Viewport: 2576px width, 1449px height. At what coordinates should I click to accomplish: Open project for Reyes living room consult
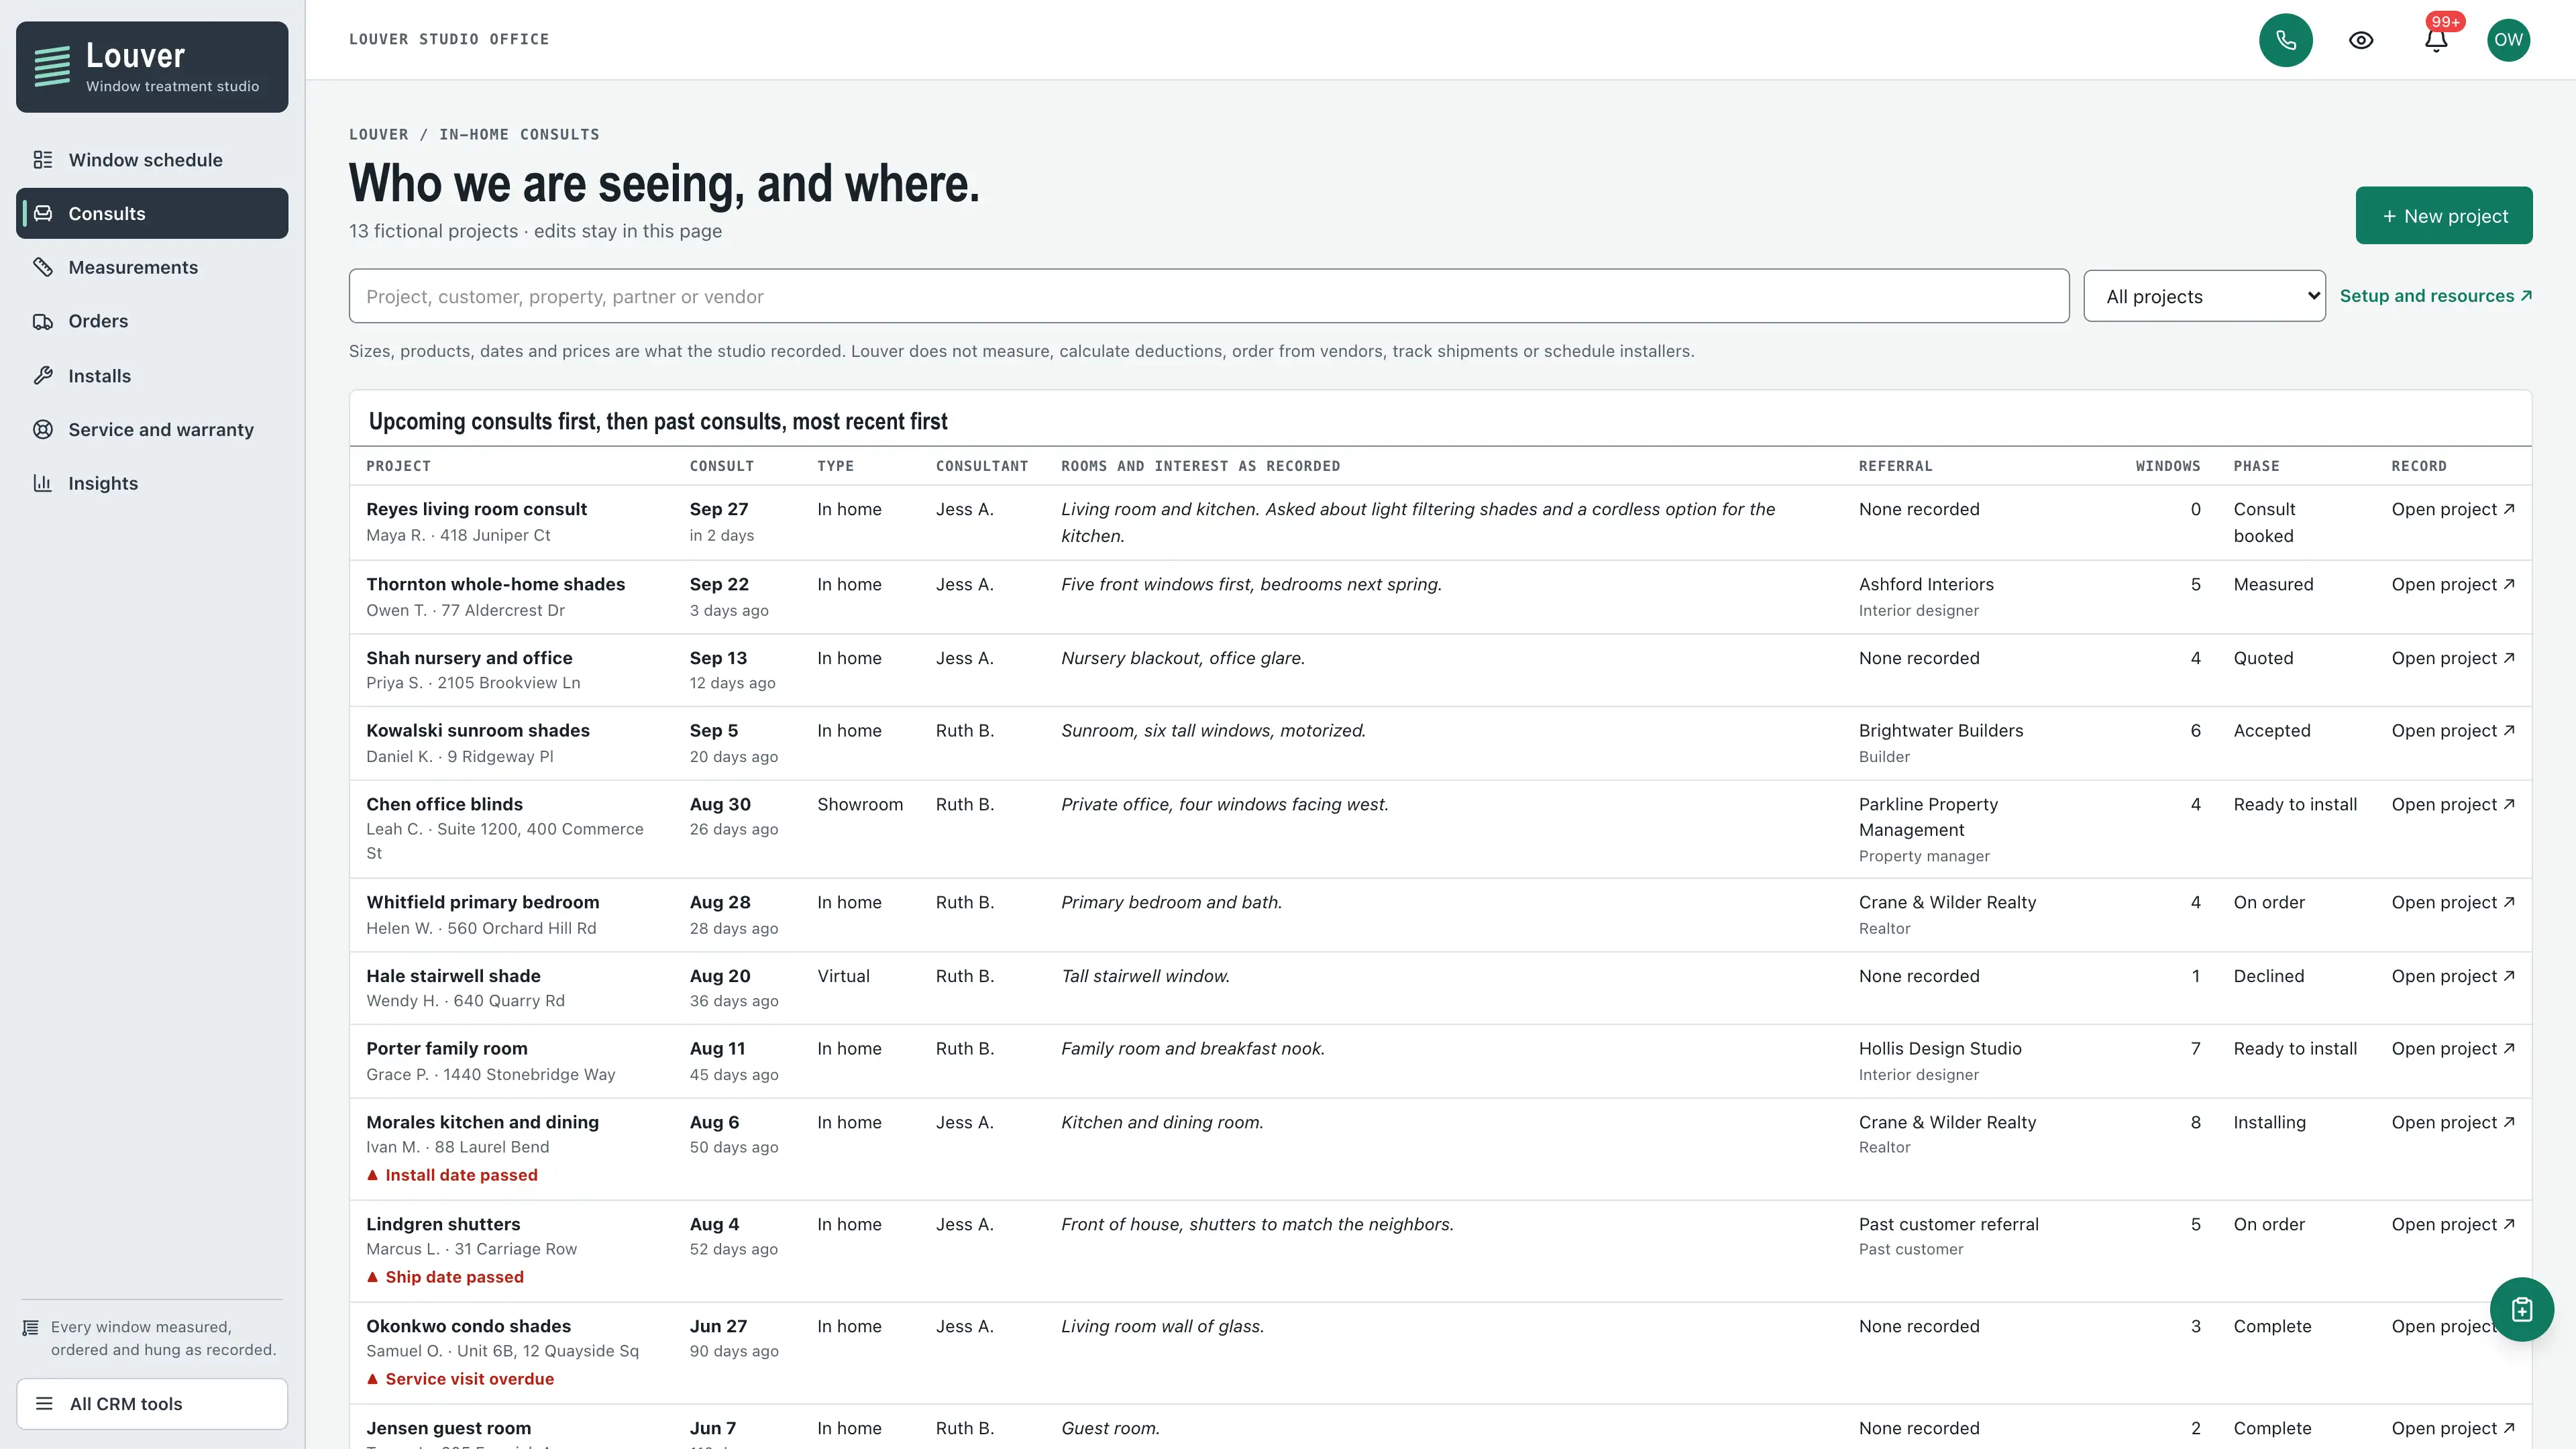click(2452, 509)
